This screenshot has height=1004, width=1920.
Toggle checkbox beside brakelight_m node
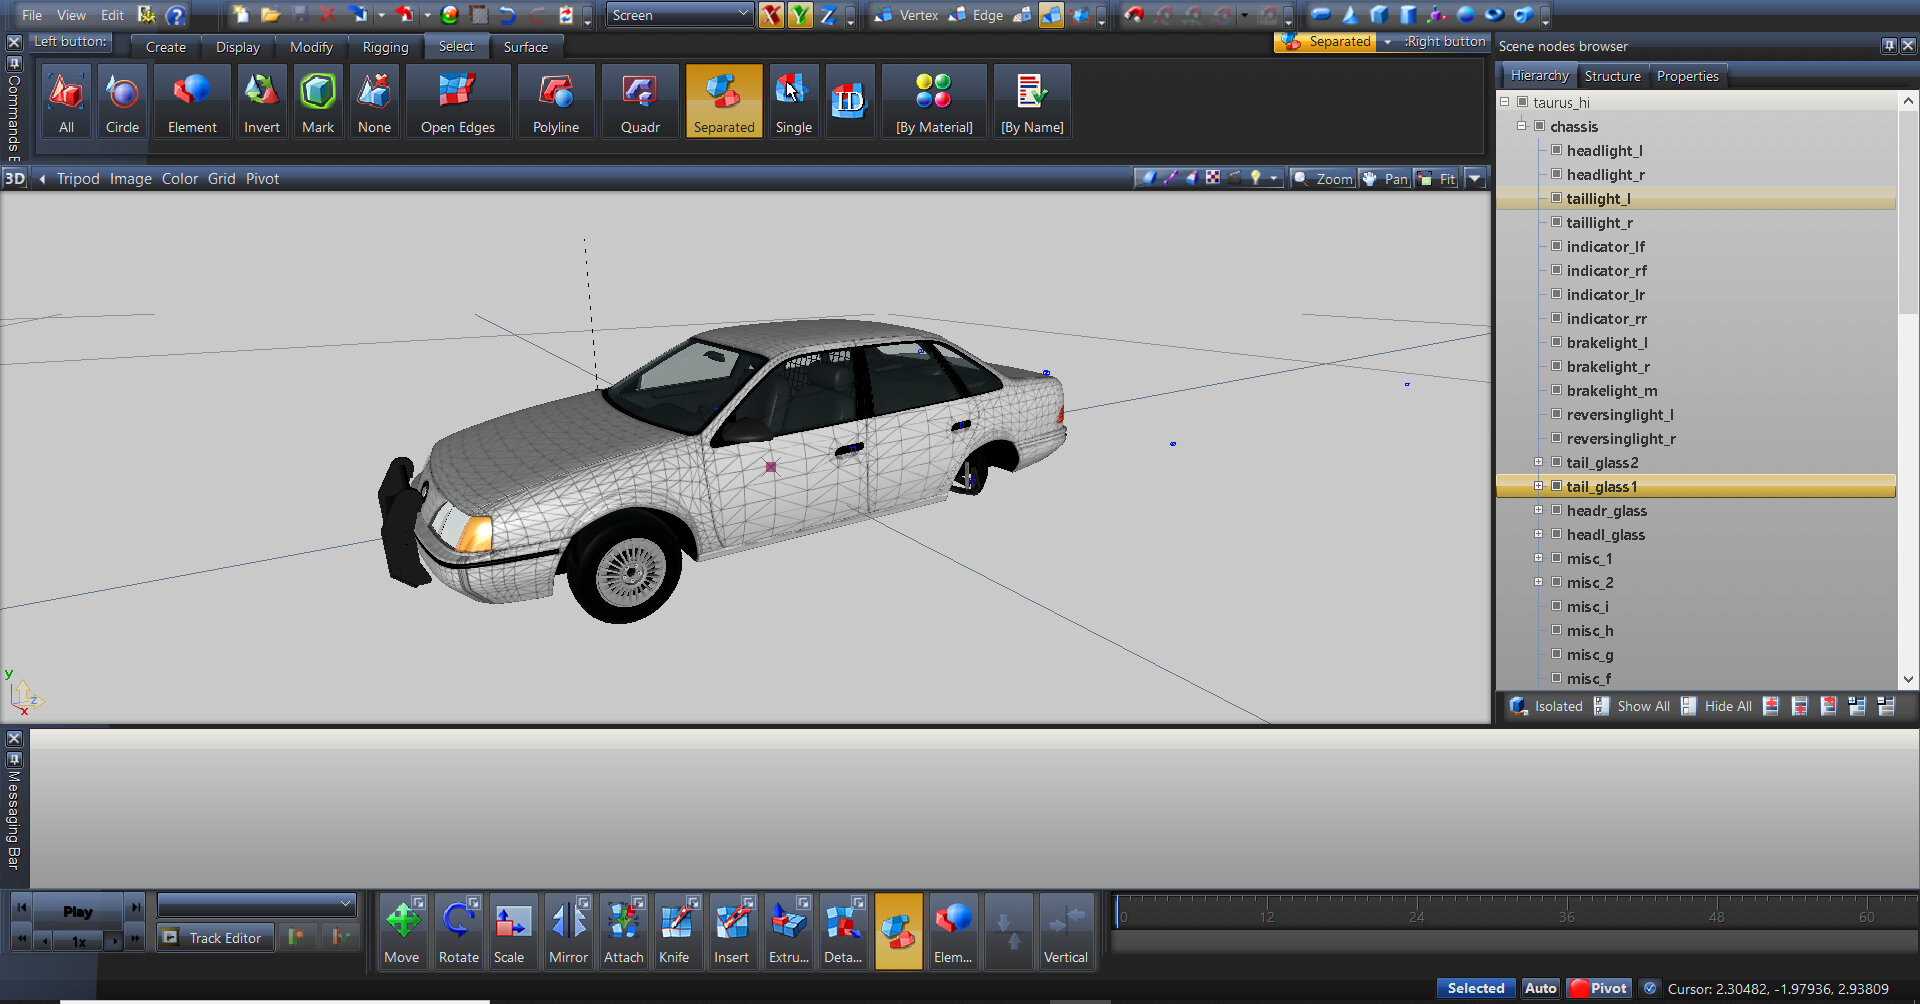point(1557,390)
